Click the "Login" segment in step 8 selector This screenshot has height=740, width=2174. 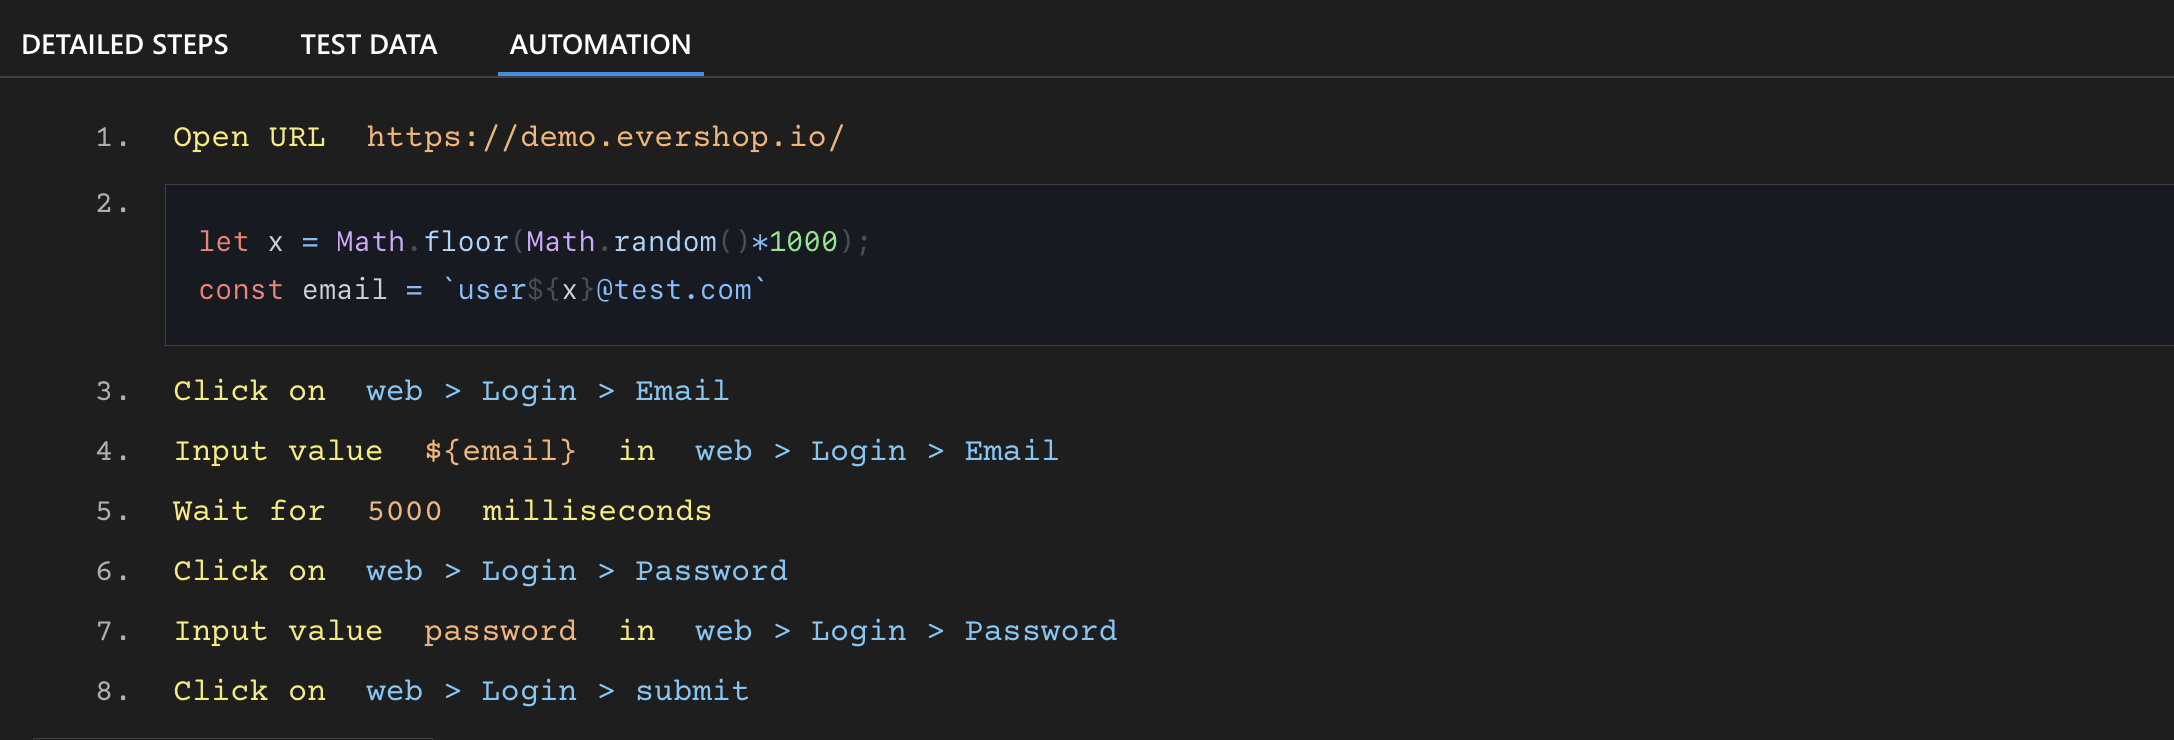click(529, 690)
